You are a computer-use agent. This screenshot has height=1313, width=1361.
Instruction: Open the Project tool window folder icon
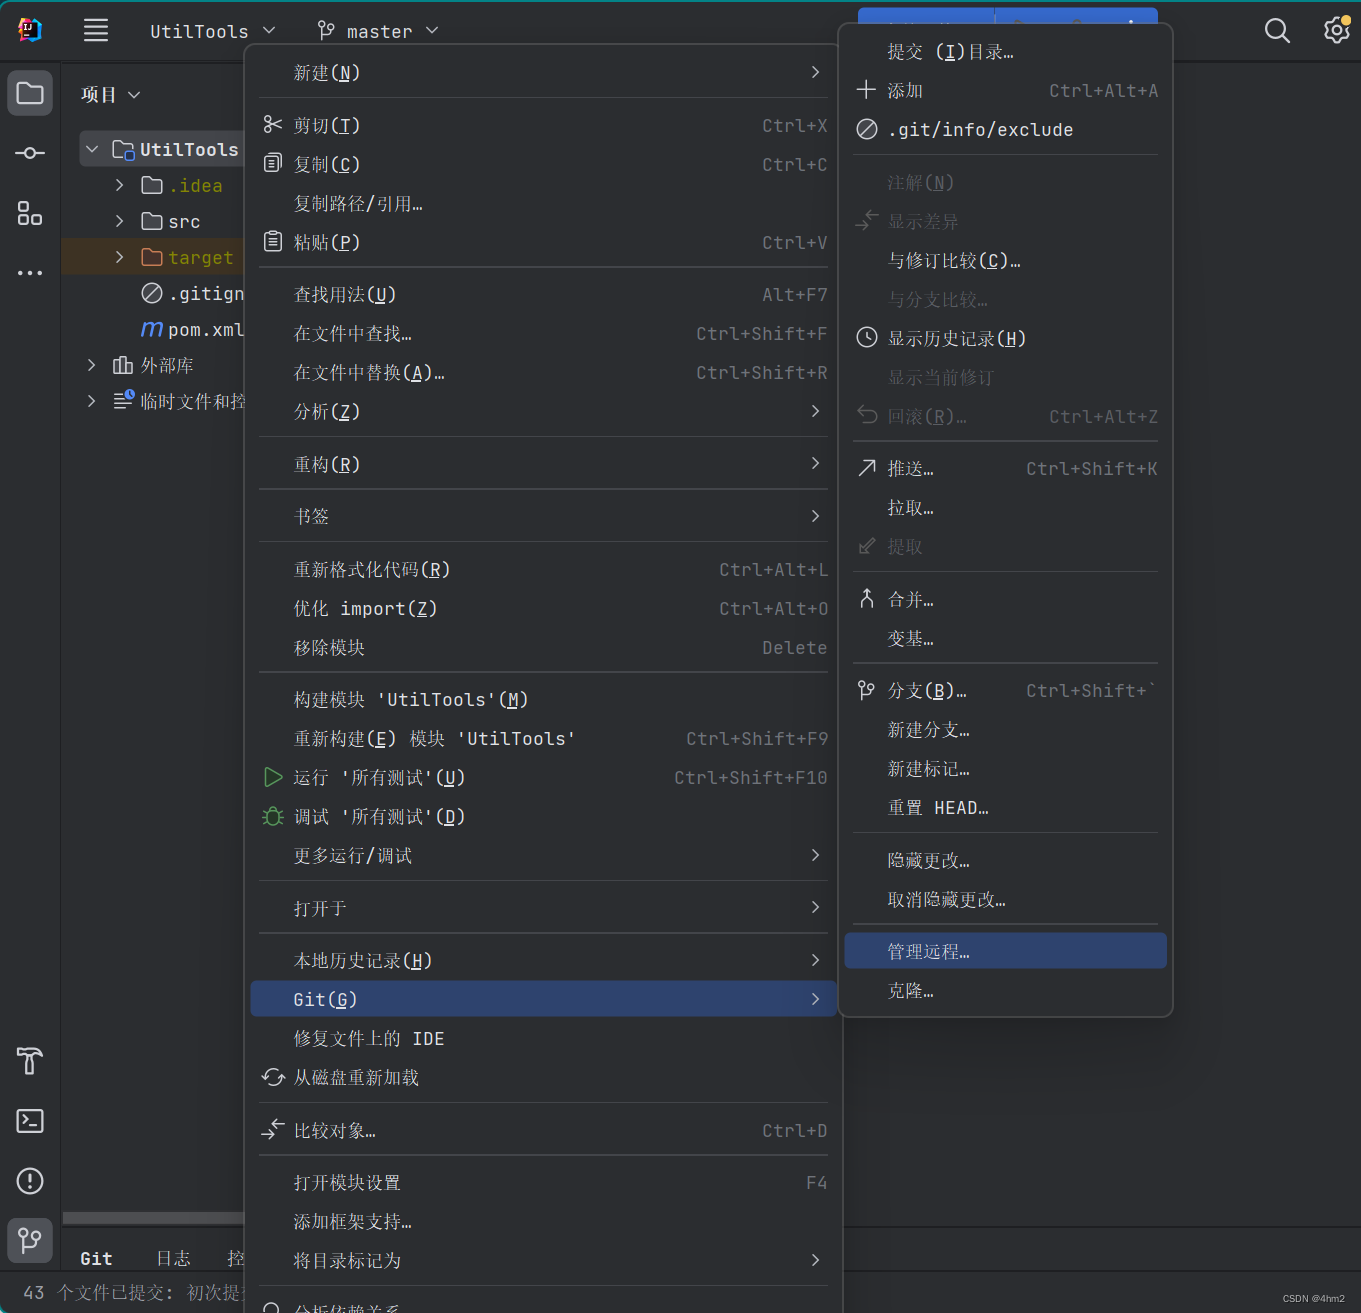[x=30, y=94]
